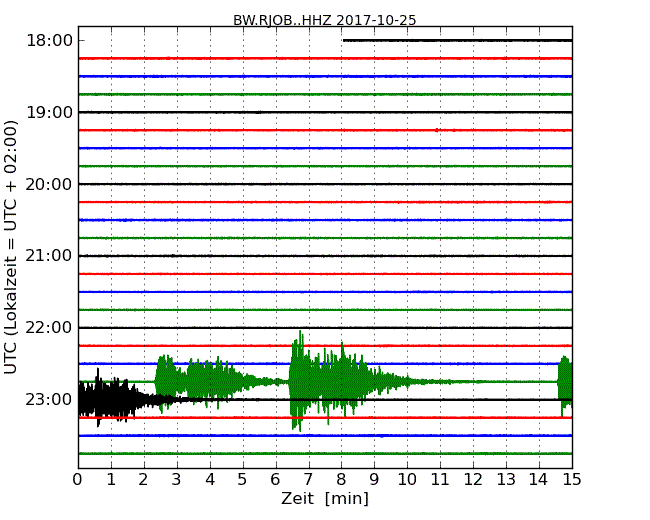650x520 pixels.
Task: Click the x-axis tick label 5
Action: pos(243,480)
